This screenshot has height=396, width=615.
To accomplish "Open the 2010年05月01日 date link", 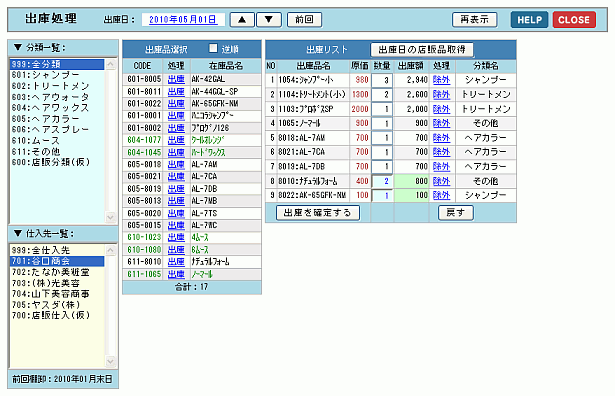I will pos(183,20).
